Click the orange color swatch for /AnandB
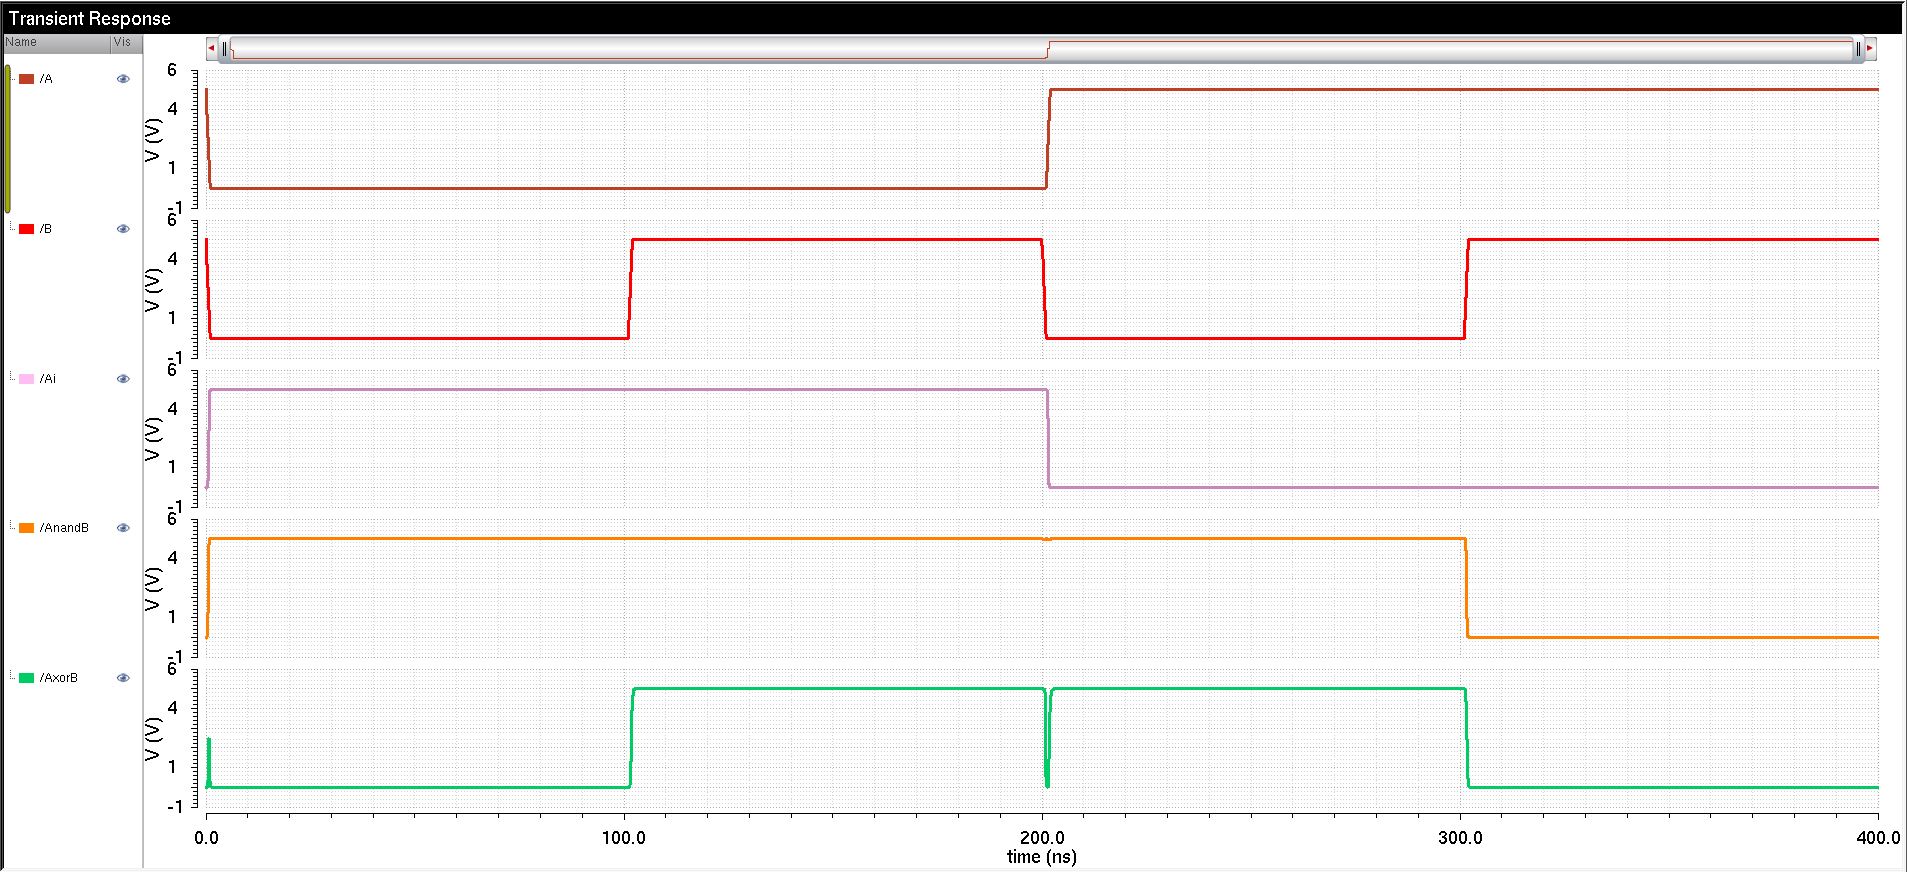Viewport: 1907px width, 872px height. click(27, 528)
